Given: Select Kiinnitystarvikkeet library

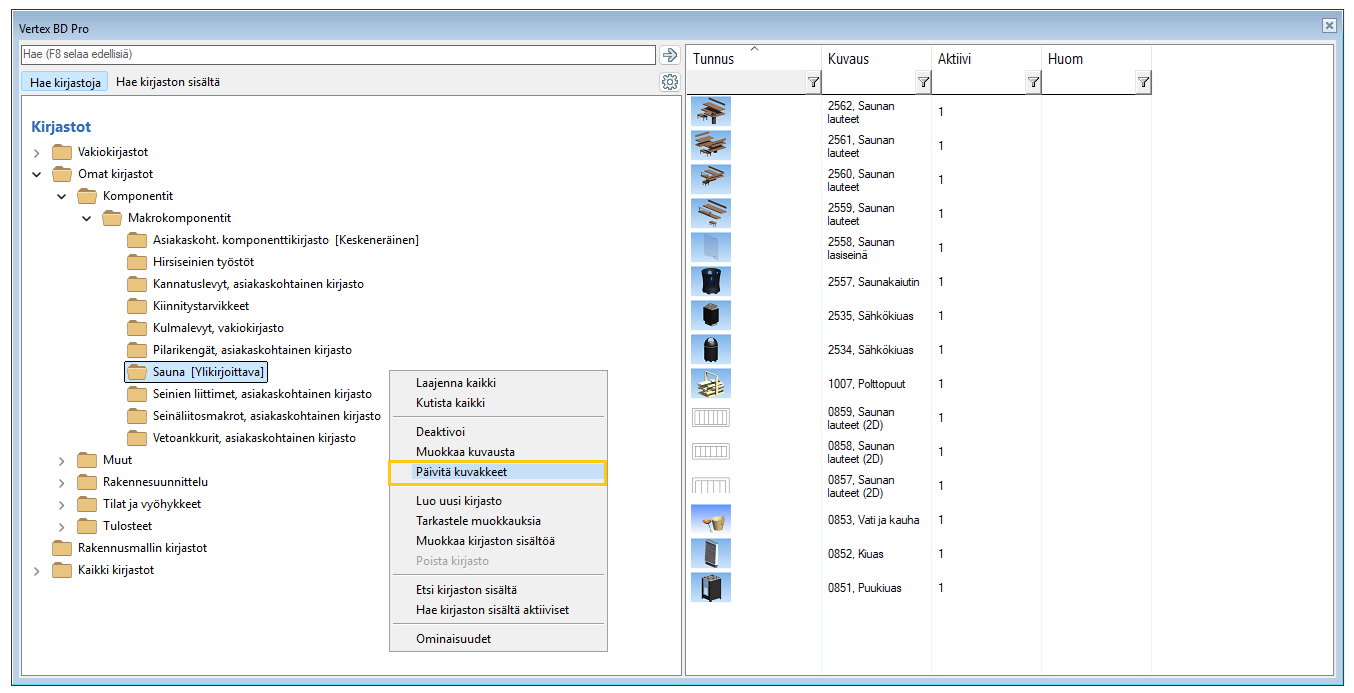Looking at the screenshot, I should 188,306.
